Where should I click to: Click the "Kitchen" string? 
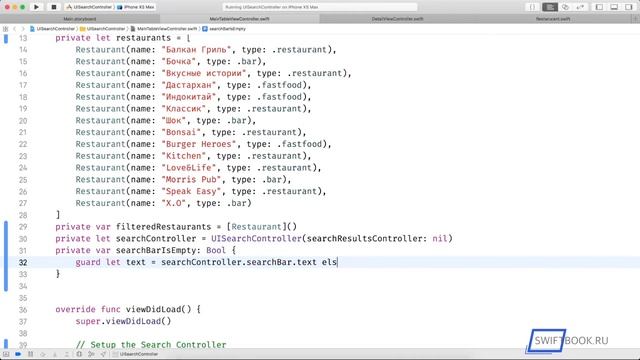click(184, 156)
